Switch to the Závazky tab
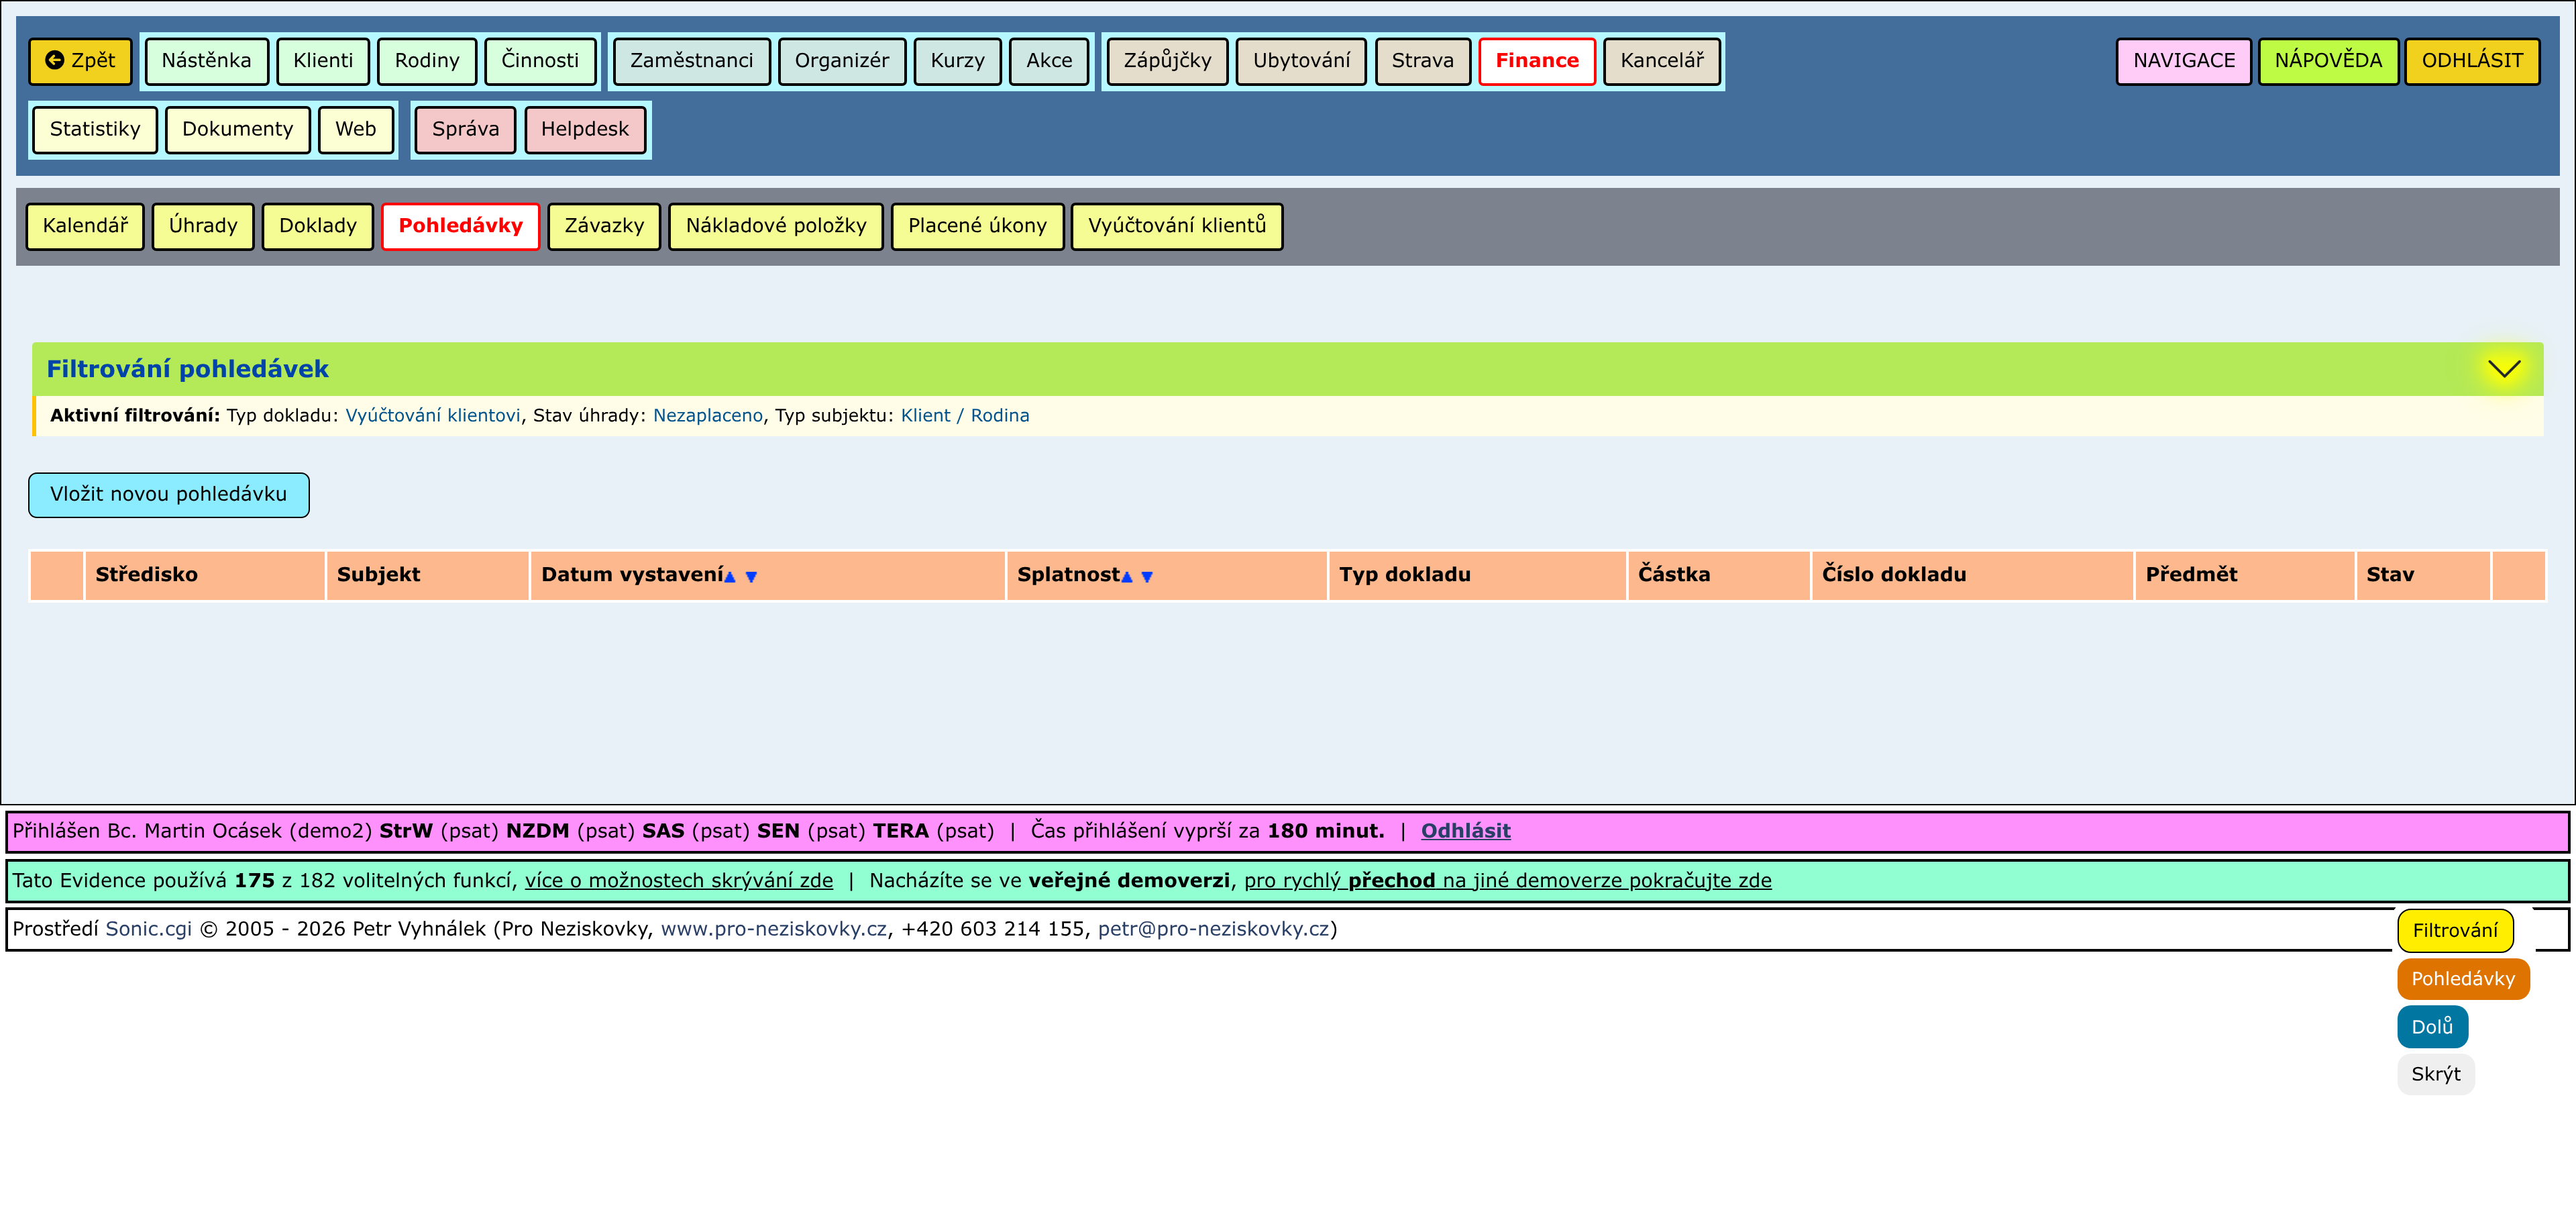The image size is (2576, 1208). coord(604,226)
